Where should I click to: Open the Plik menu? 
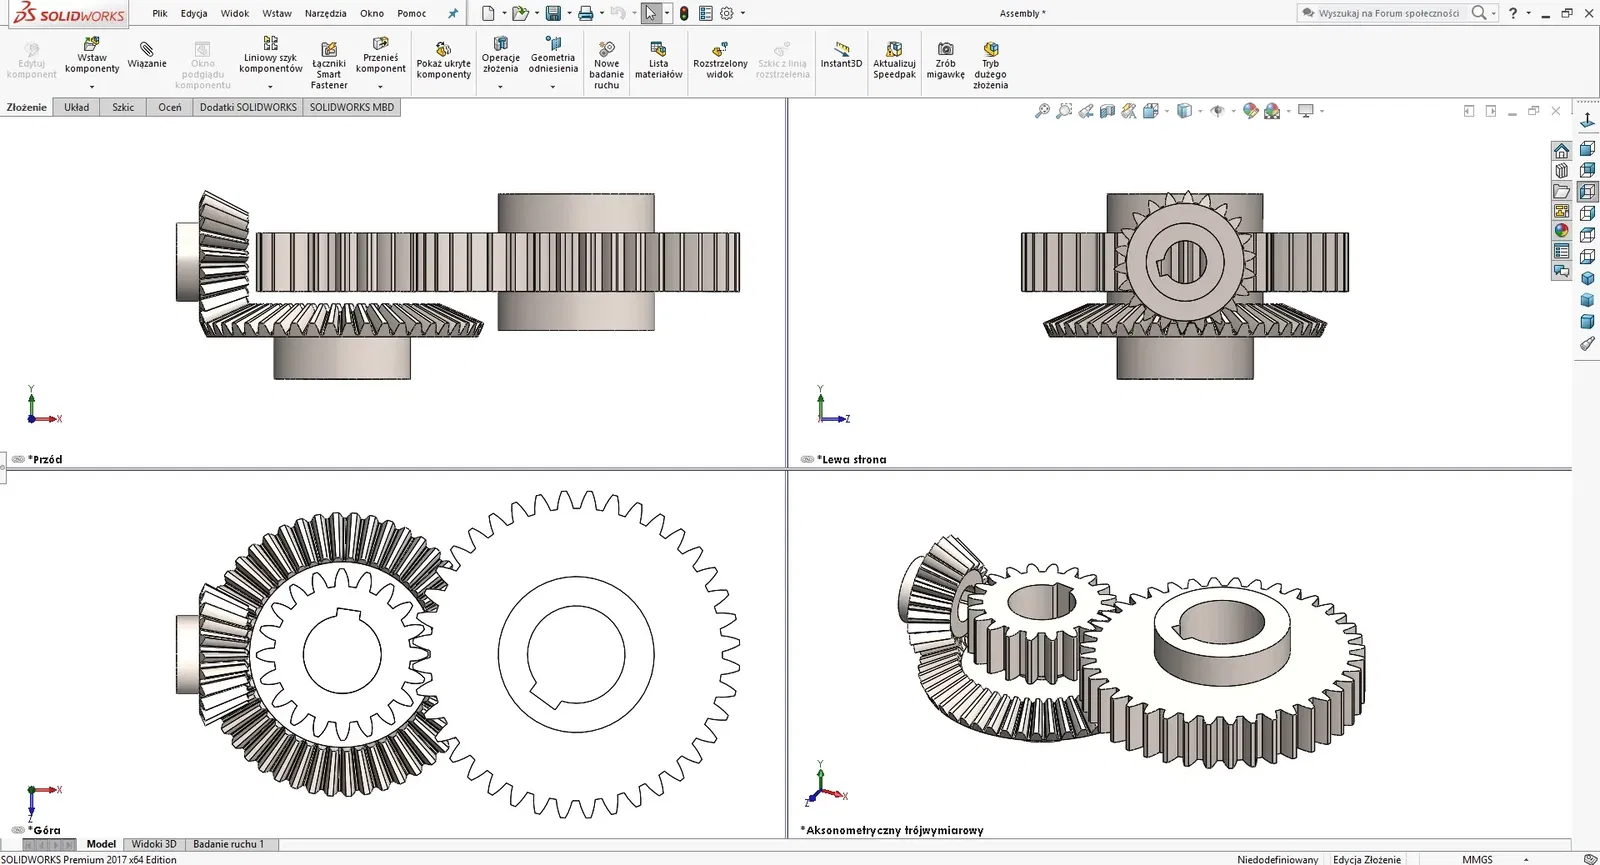tap(160, 13)
